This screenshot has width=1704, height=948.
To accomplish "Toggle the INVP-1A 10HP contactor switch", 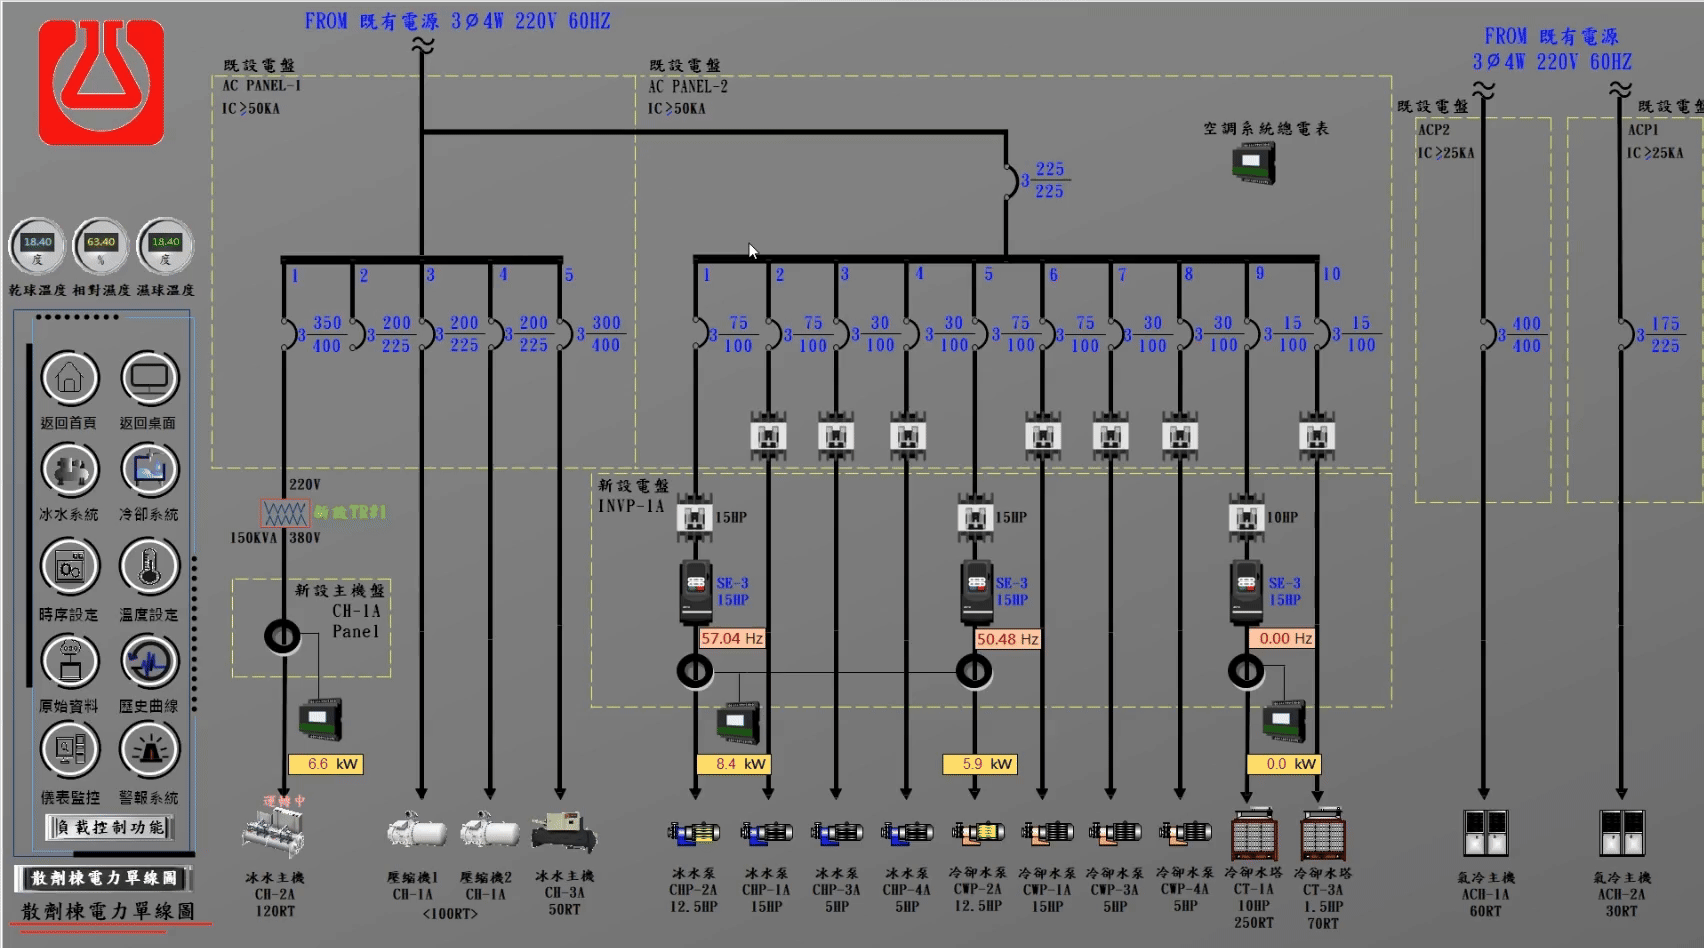I will [x=1246, y=518].
